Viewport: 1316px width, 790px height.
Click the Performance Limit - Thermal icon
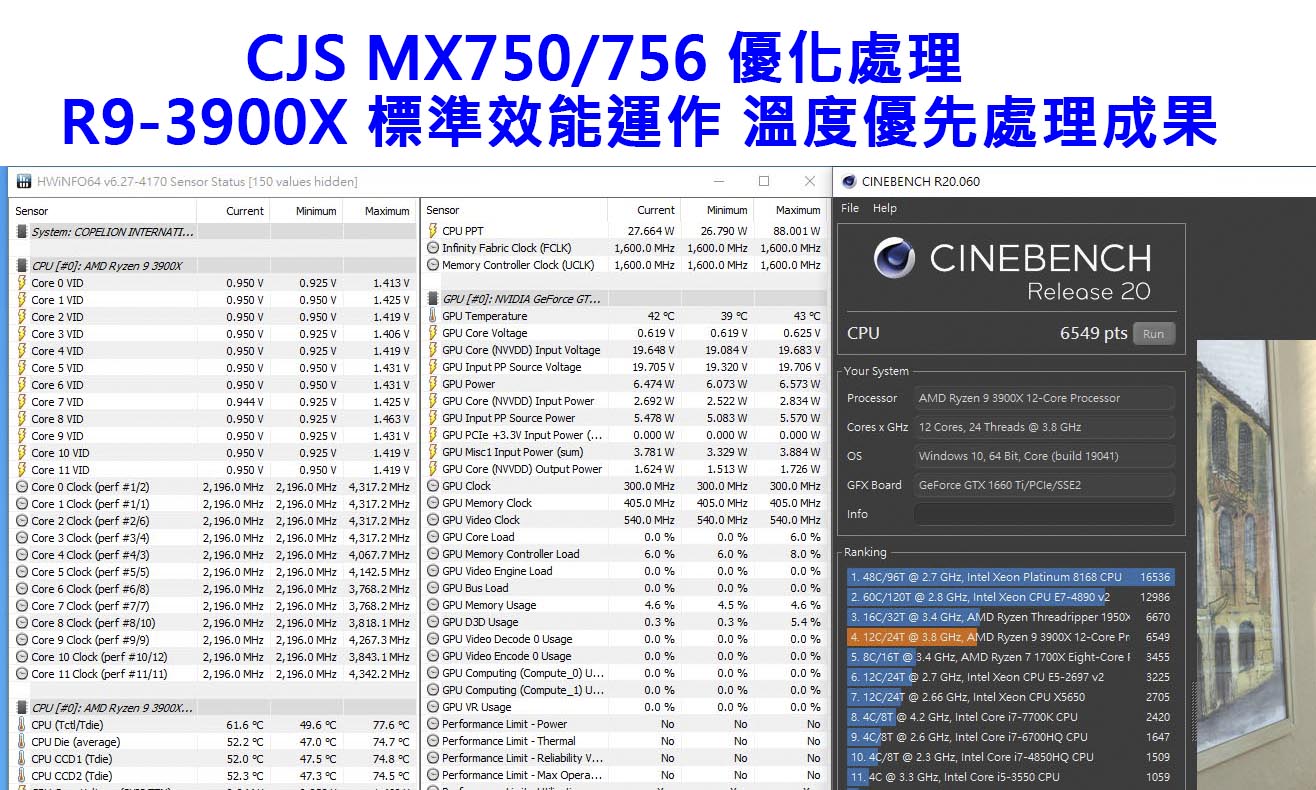(x=433, y=741)
